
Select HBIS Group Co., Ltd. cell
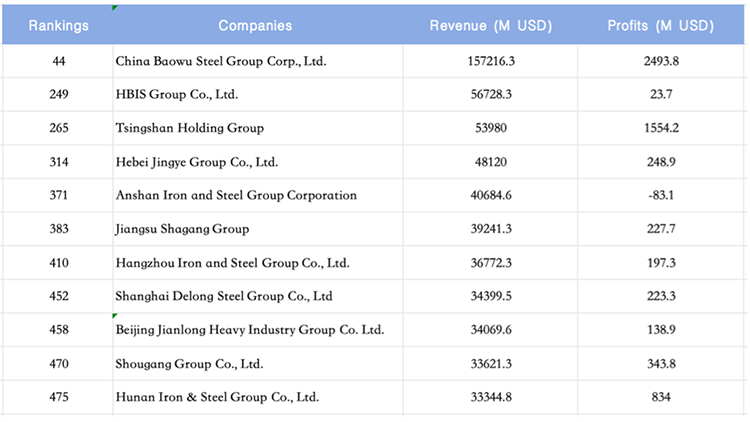tap(258, 94)
